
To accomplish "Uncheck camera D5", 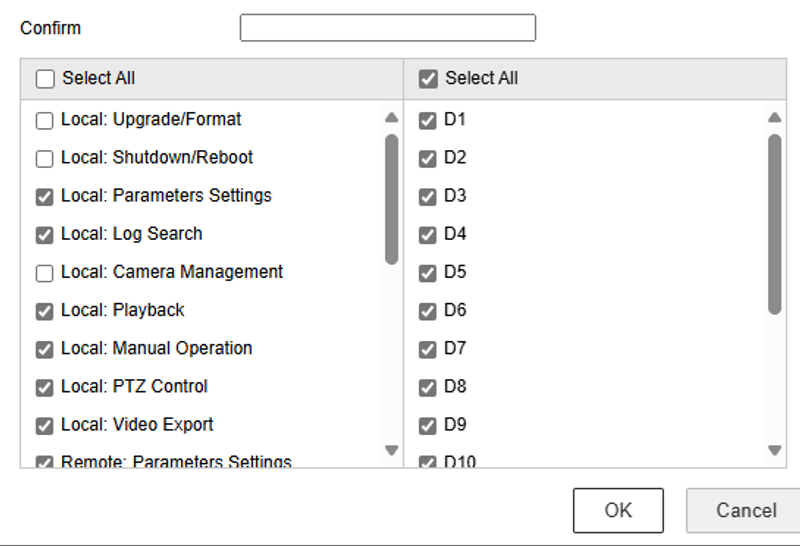I will 428,273.
